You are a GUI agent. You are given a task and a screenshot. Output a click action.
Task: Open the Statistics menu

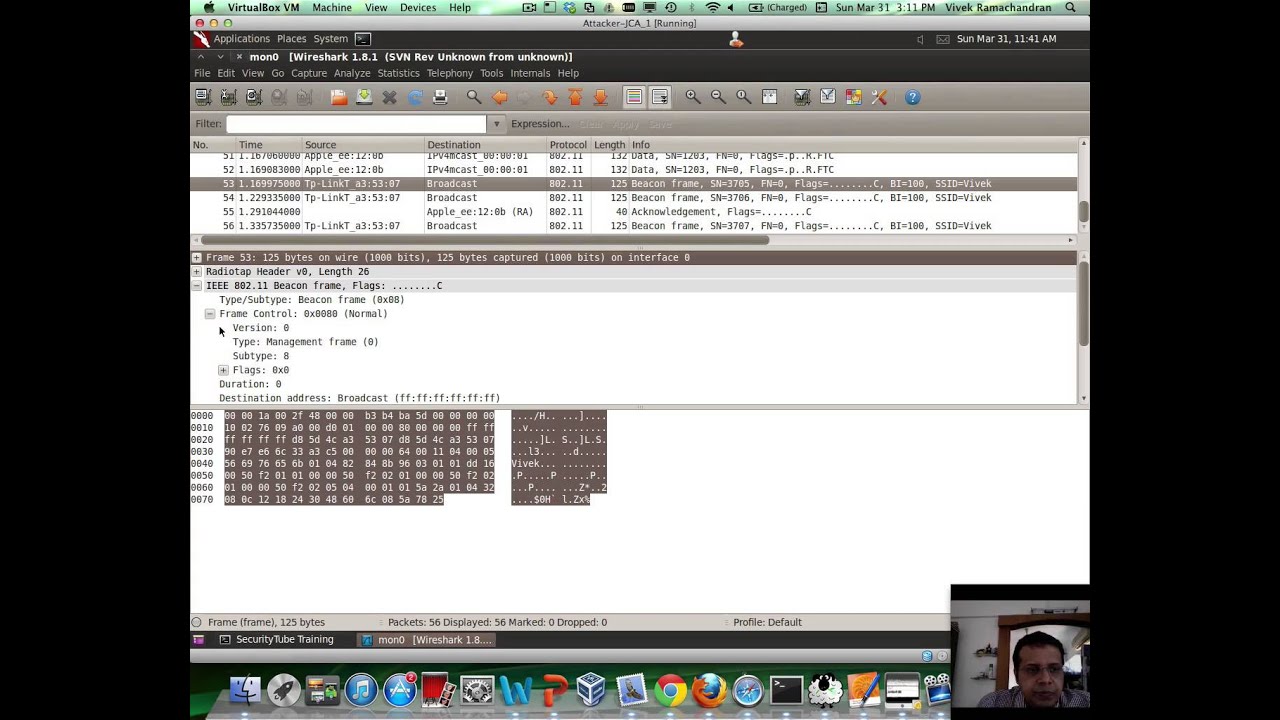pyautogui.click(x=398, y=73)
